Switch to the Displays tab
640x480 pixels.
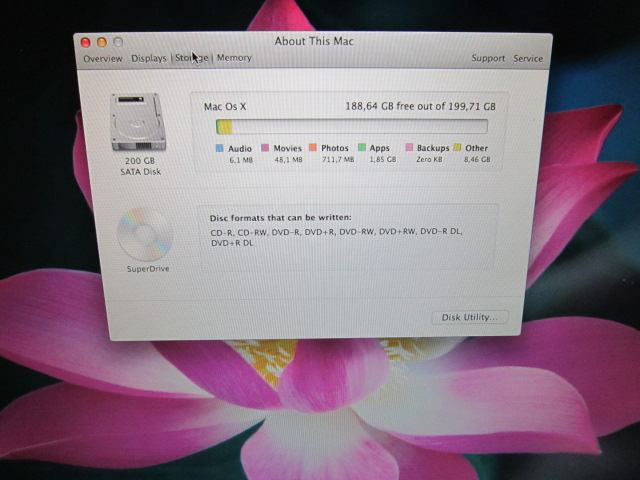click(149, 58)
